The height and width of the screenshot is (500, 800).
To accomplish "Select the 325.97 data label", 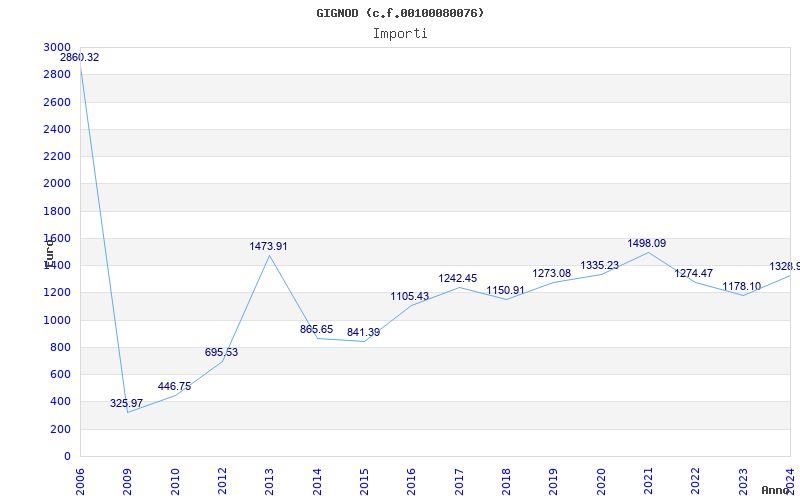I will coord(127,404).
